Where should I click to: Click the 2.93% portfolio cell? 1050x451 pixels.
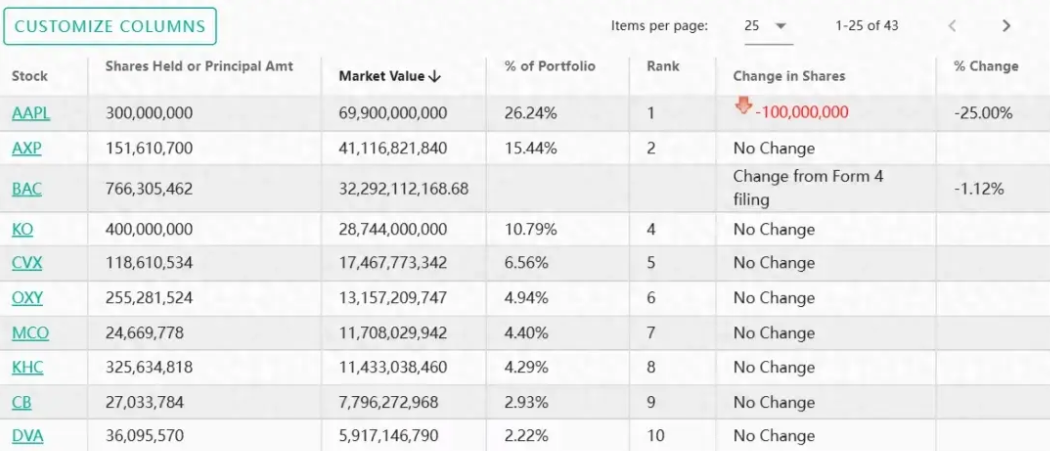(526, 403)
